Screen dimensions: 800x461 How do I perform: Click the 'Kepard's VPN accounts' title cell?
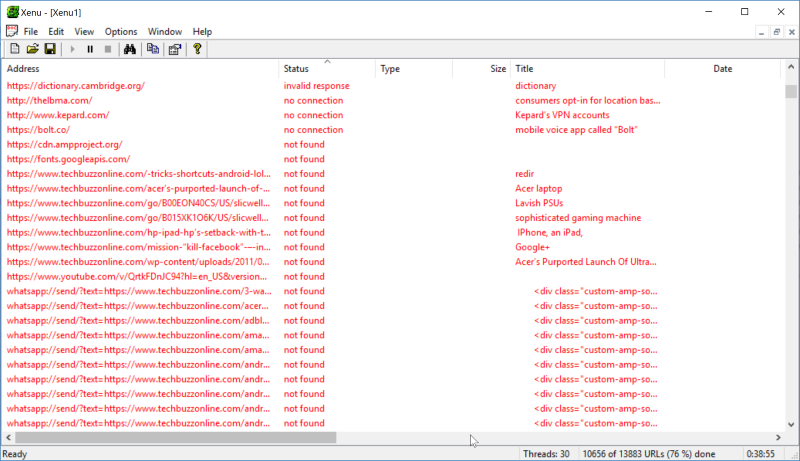click(562, 115)
